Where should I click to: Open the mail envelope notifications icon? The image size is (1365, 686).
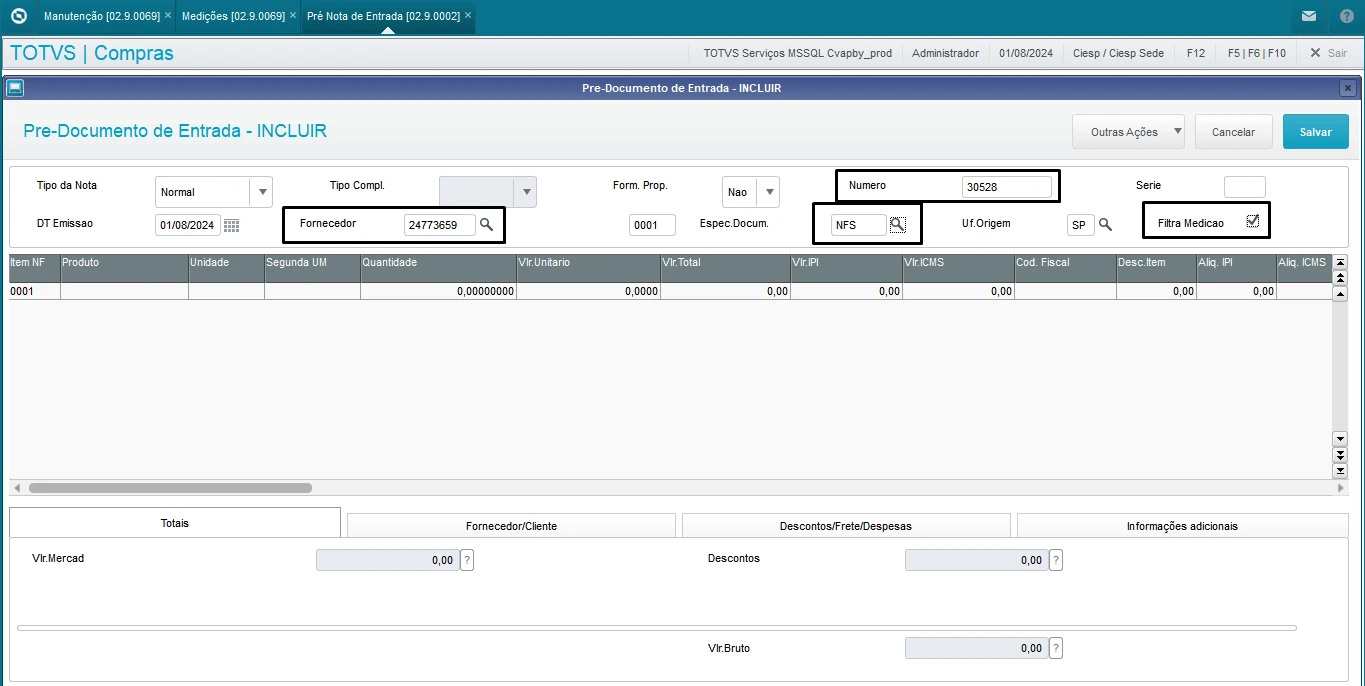[1308, 16]
